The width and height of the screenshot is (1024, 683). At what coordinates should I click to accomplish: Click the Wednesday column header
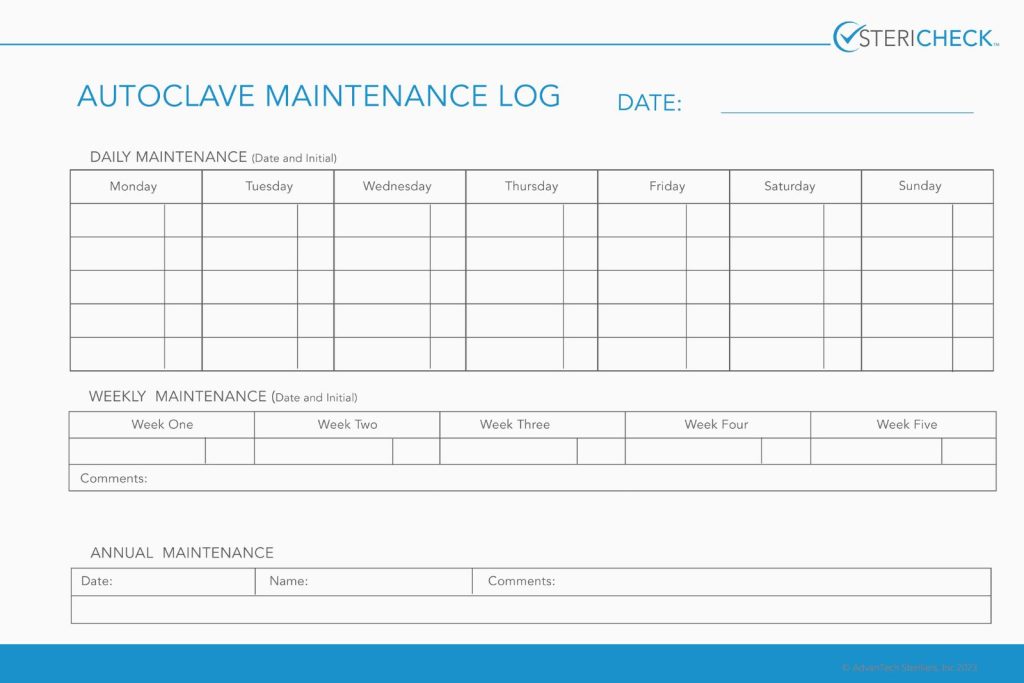pyautogui.click(x=398, y=186)
